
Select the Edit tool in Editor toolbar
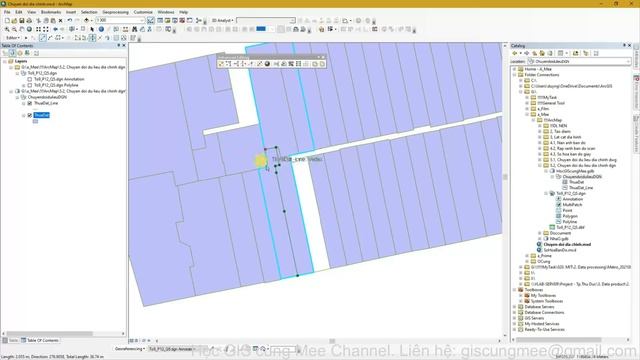26,38
